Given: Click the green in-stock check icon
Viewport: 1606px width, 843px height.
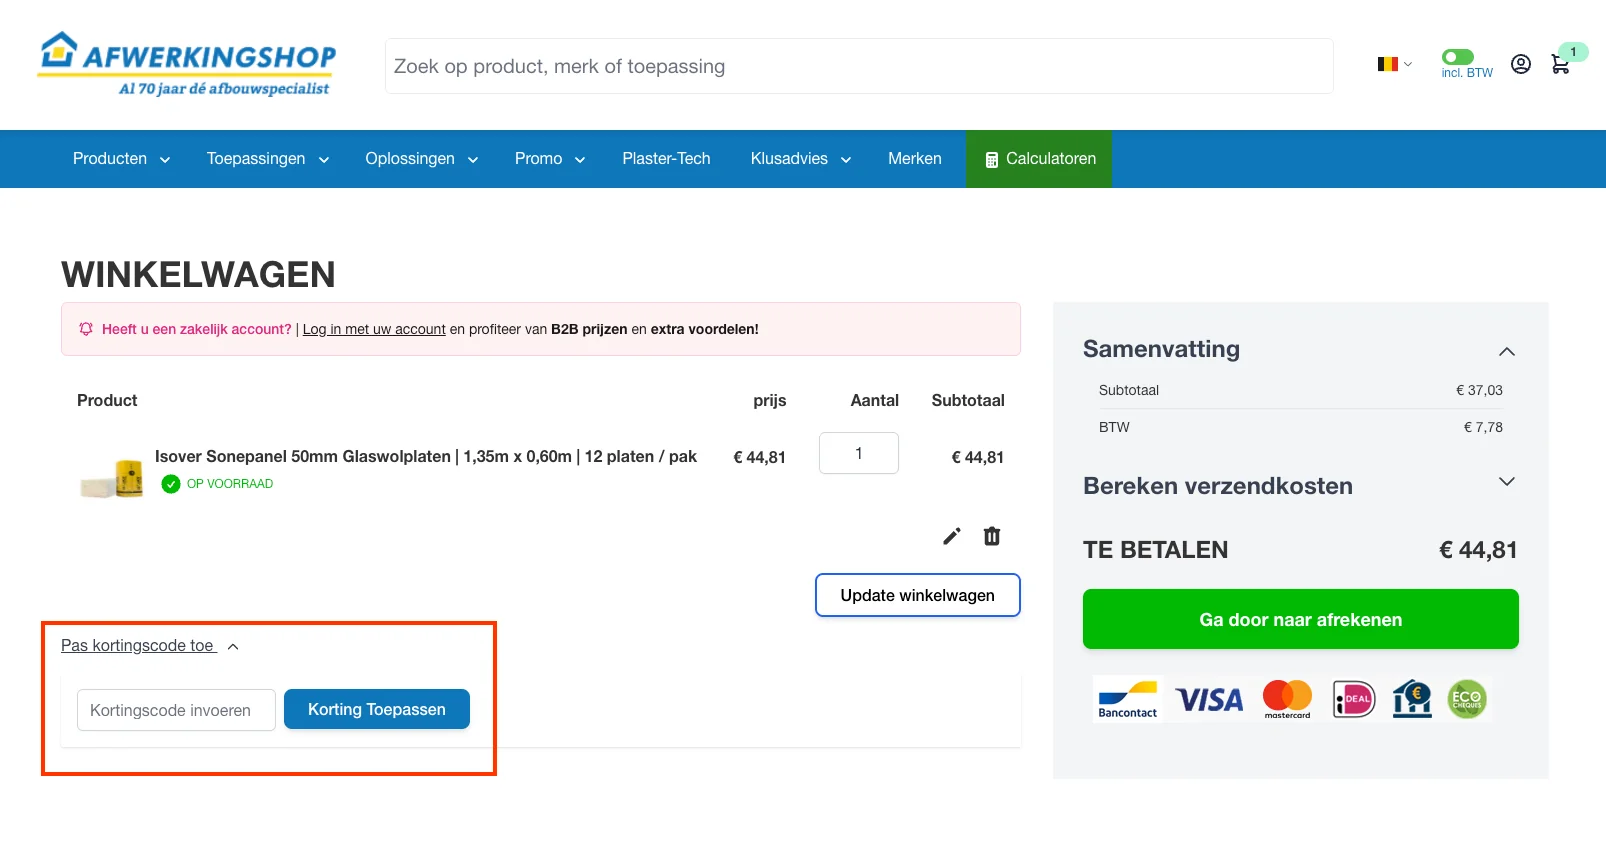Looking at the screenshot, I should pyautogui.click(x=171, y=484).
